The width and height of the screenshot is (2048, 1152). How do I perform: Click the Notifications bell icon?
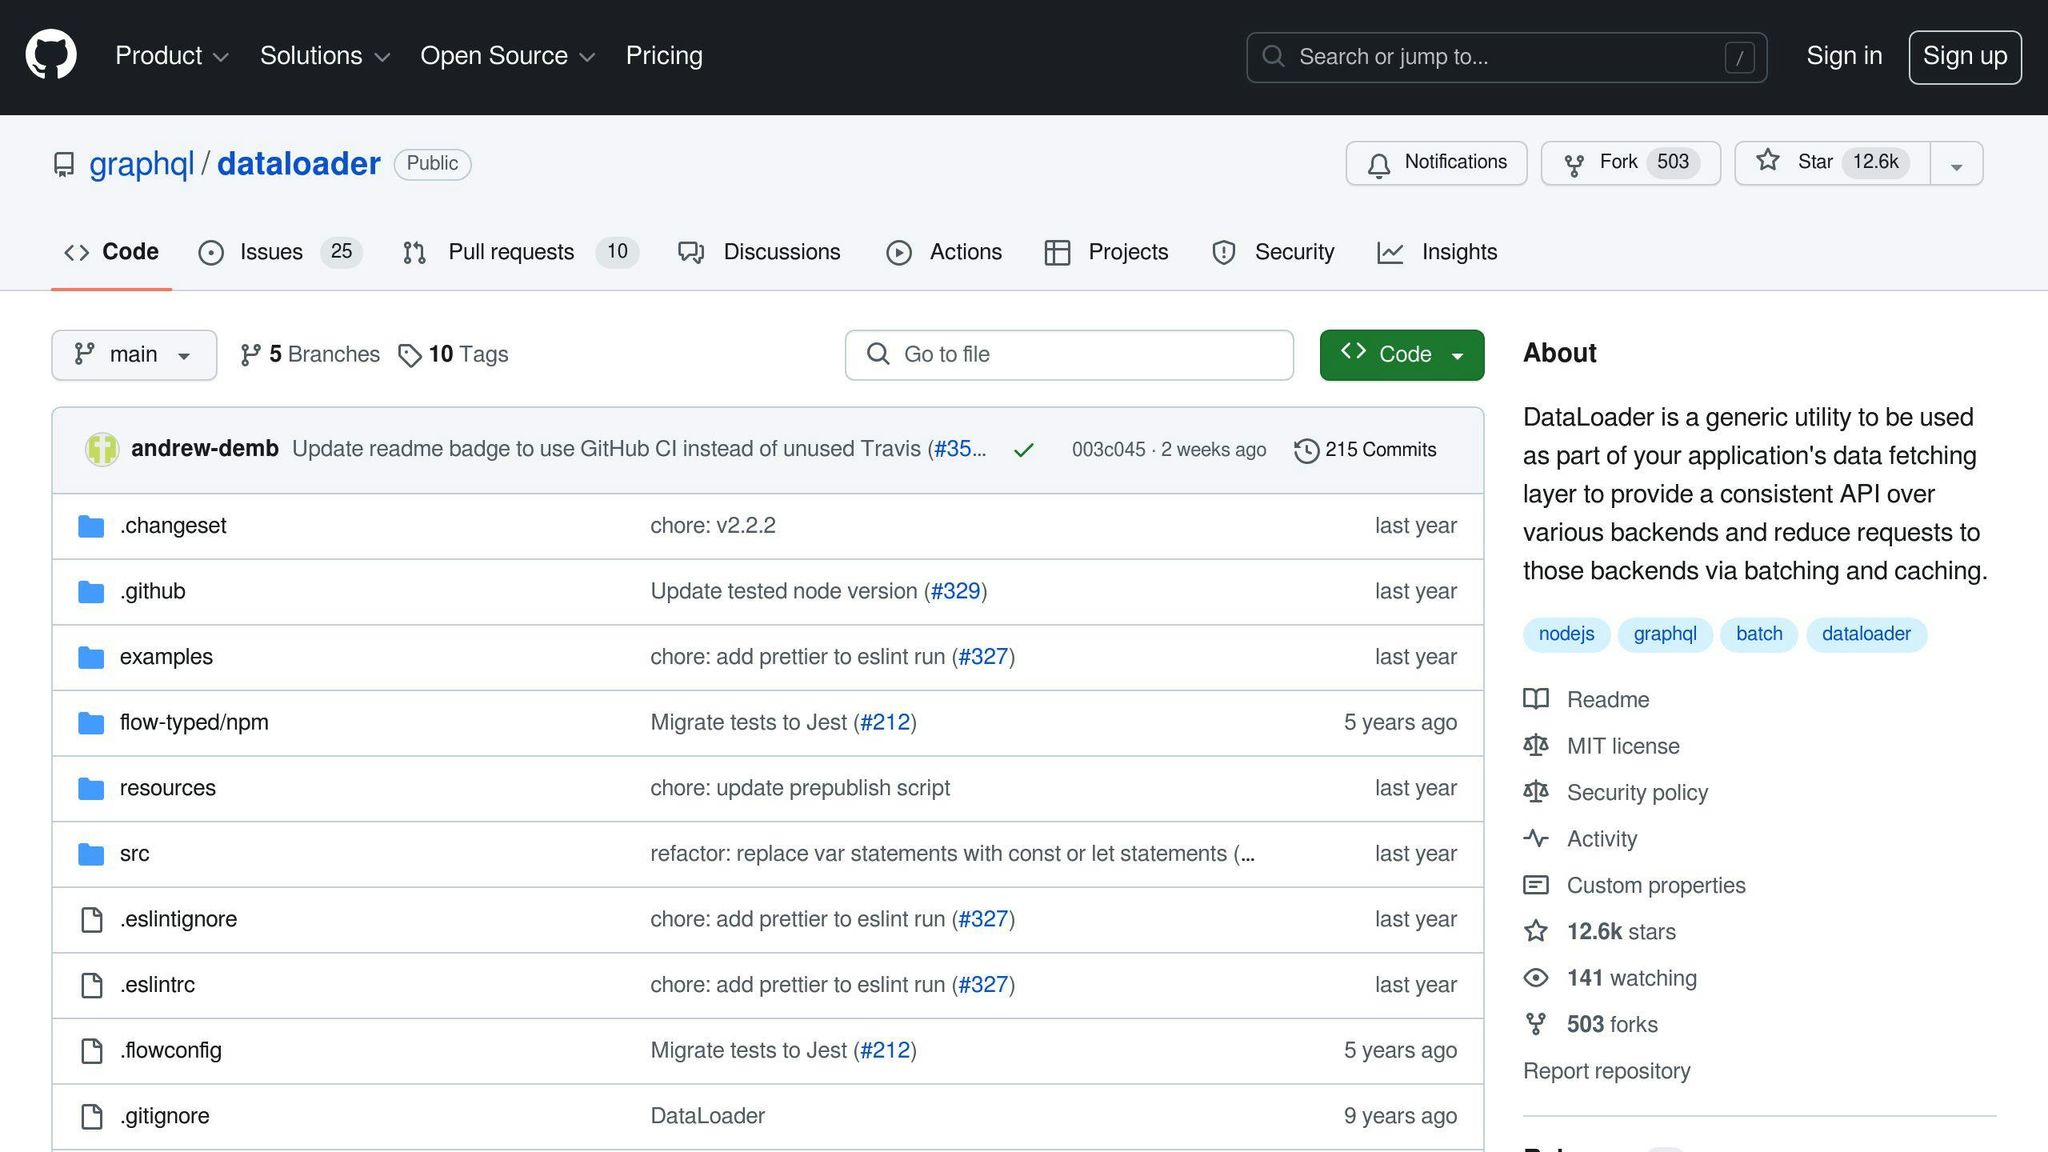[x=1379, y=164]
